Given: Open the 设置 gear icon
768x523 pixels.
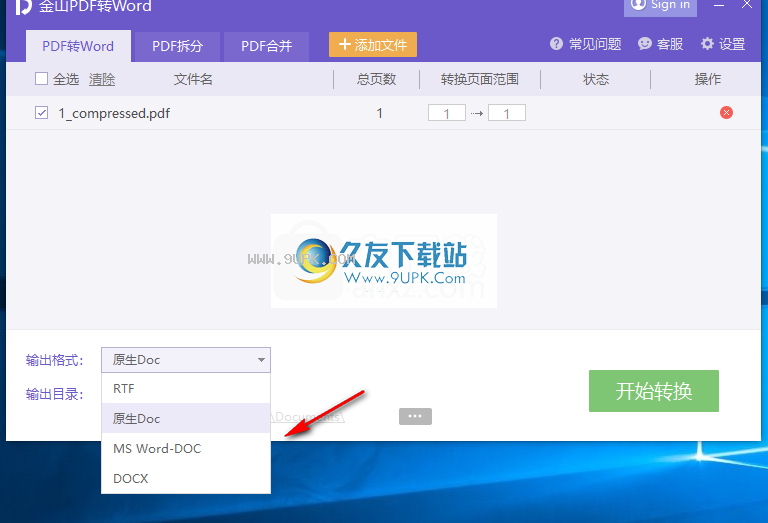Looking at the screenshot, I should click(707, 44).
